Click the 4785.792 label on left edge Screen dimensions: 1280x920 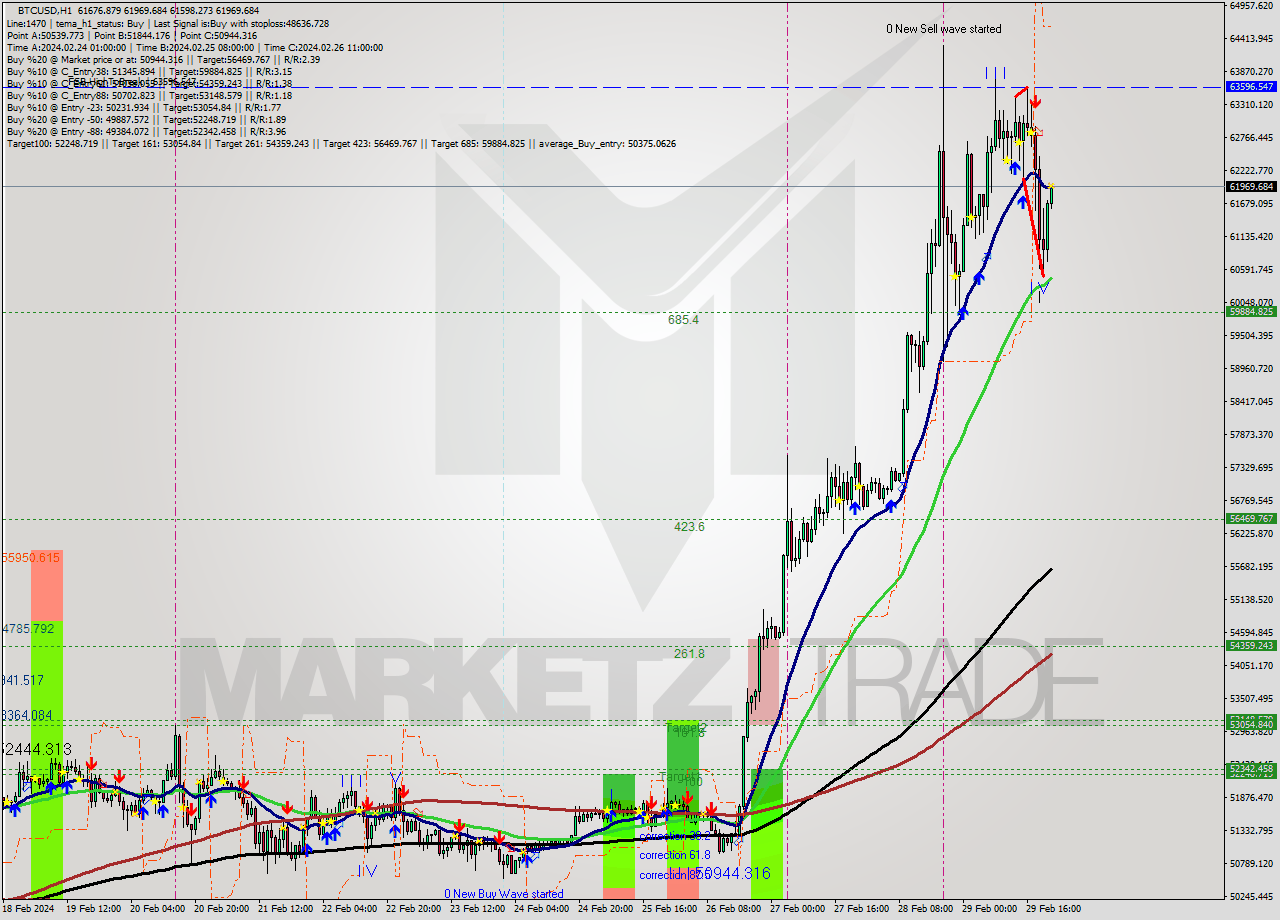28,628
